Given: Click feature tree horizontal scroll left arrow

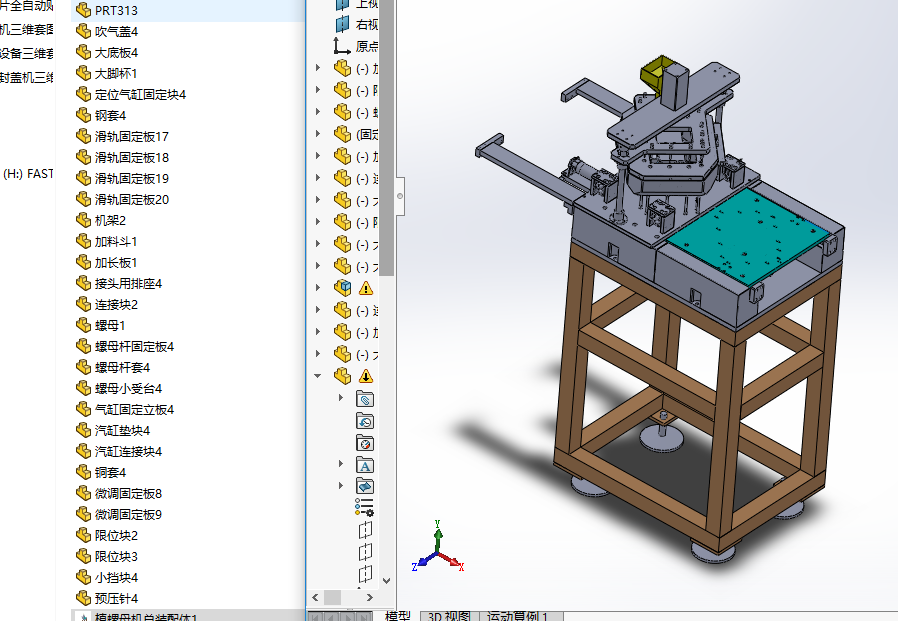Looking at the screenshot, I should point(315,598).
